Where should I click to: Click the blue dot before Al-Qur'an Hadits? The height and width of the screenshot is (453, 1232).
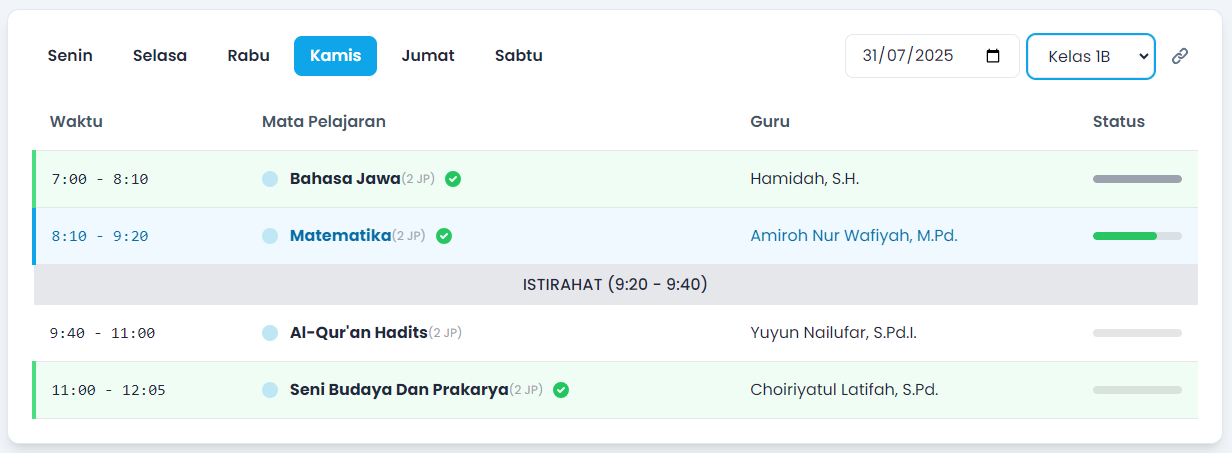[x=270, y=333]
